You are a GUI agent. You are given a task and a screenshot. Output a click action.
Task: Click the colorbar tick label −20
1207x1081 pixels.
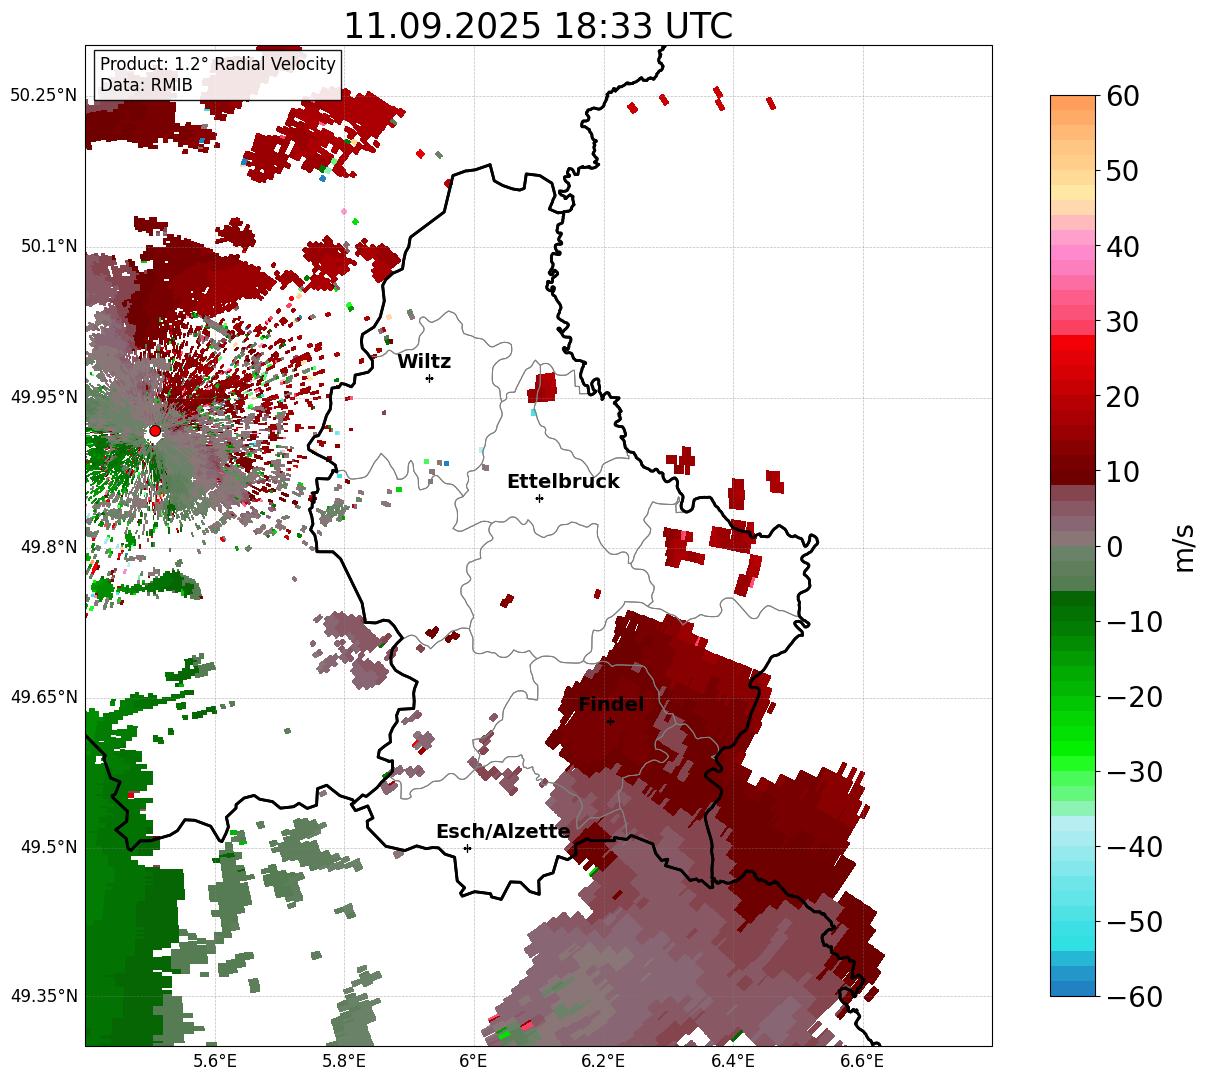pyautogui.click(x=1134, y=696)
